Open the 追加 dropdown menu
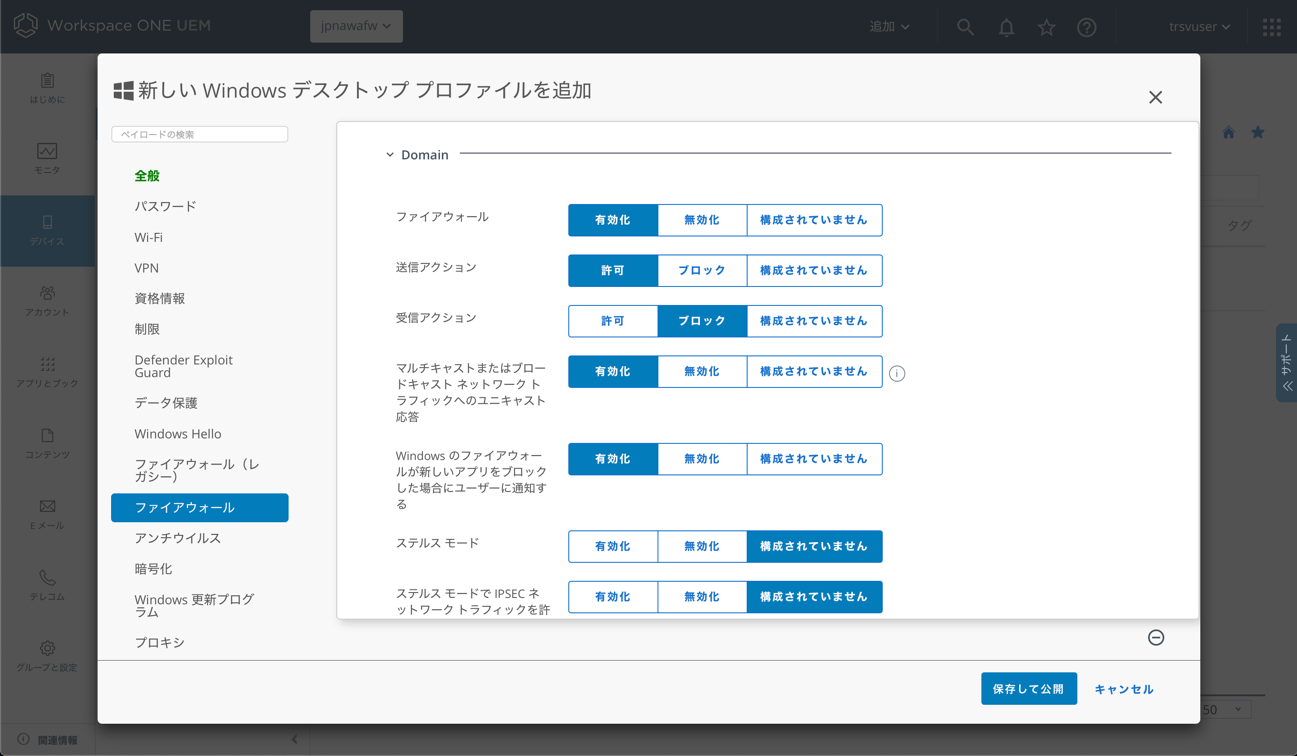 (889, 27)
